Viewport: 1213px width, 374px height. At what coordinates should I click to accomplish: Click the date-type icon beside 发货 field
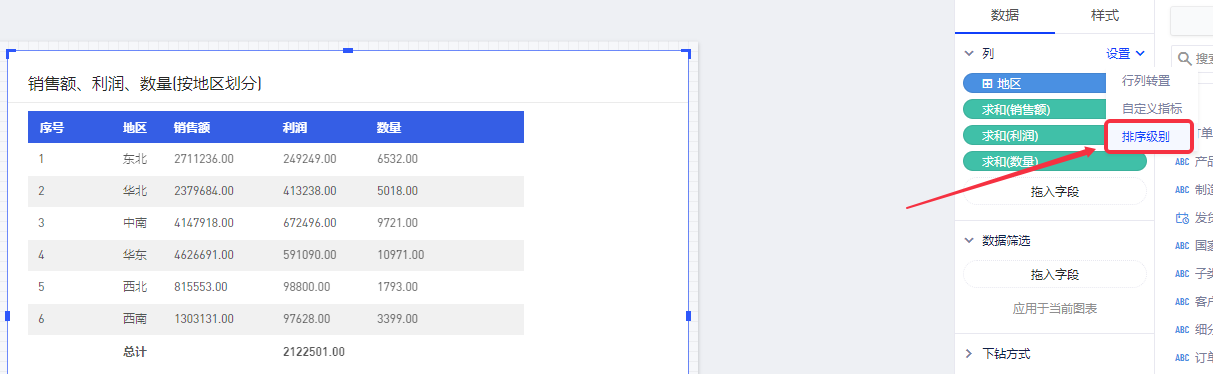1182,217
